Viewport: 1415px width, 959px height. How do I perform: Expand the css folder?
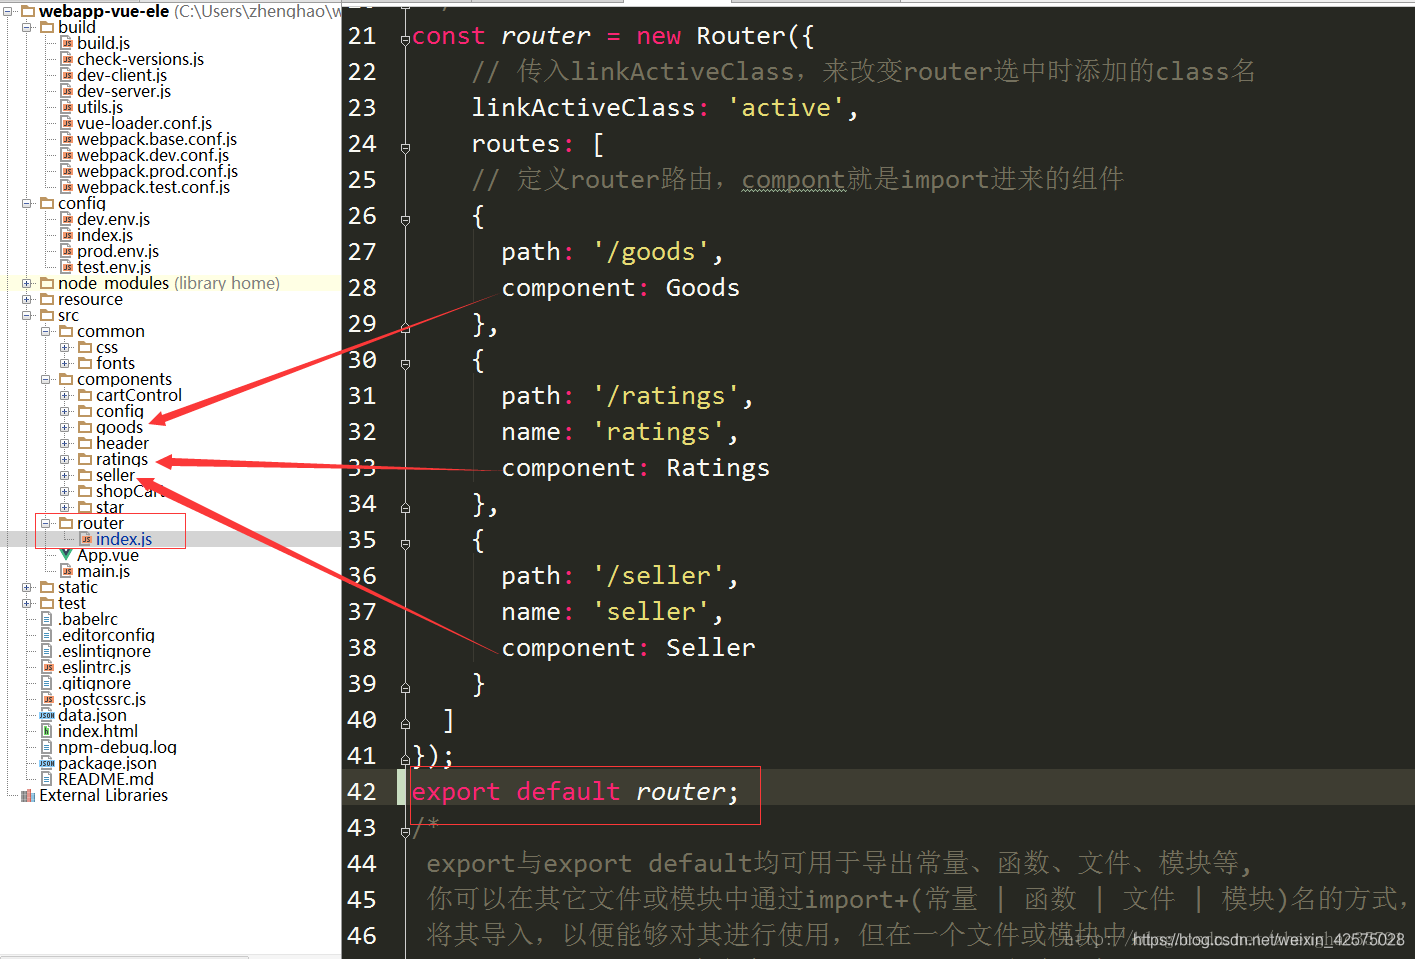(65, 347)
